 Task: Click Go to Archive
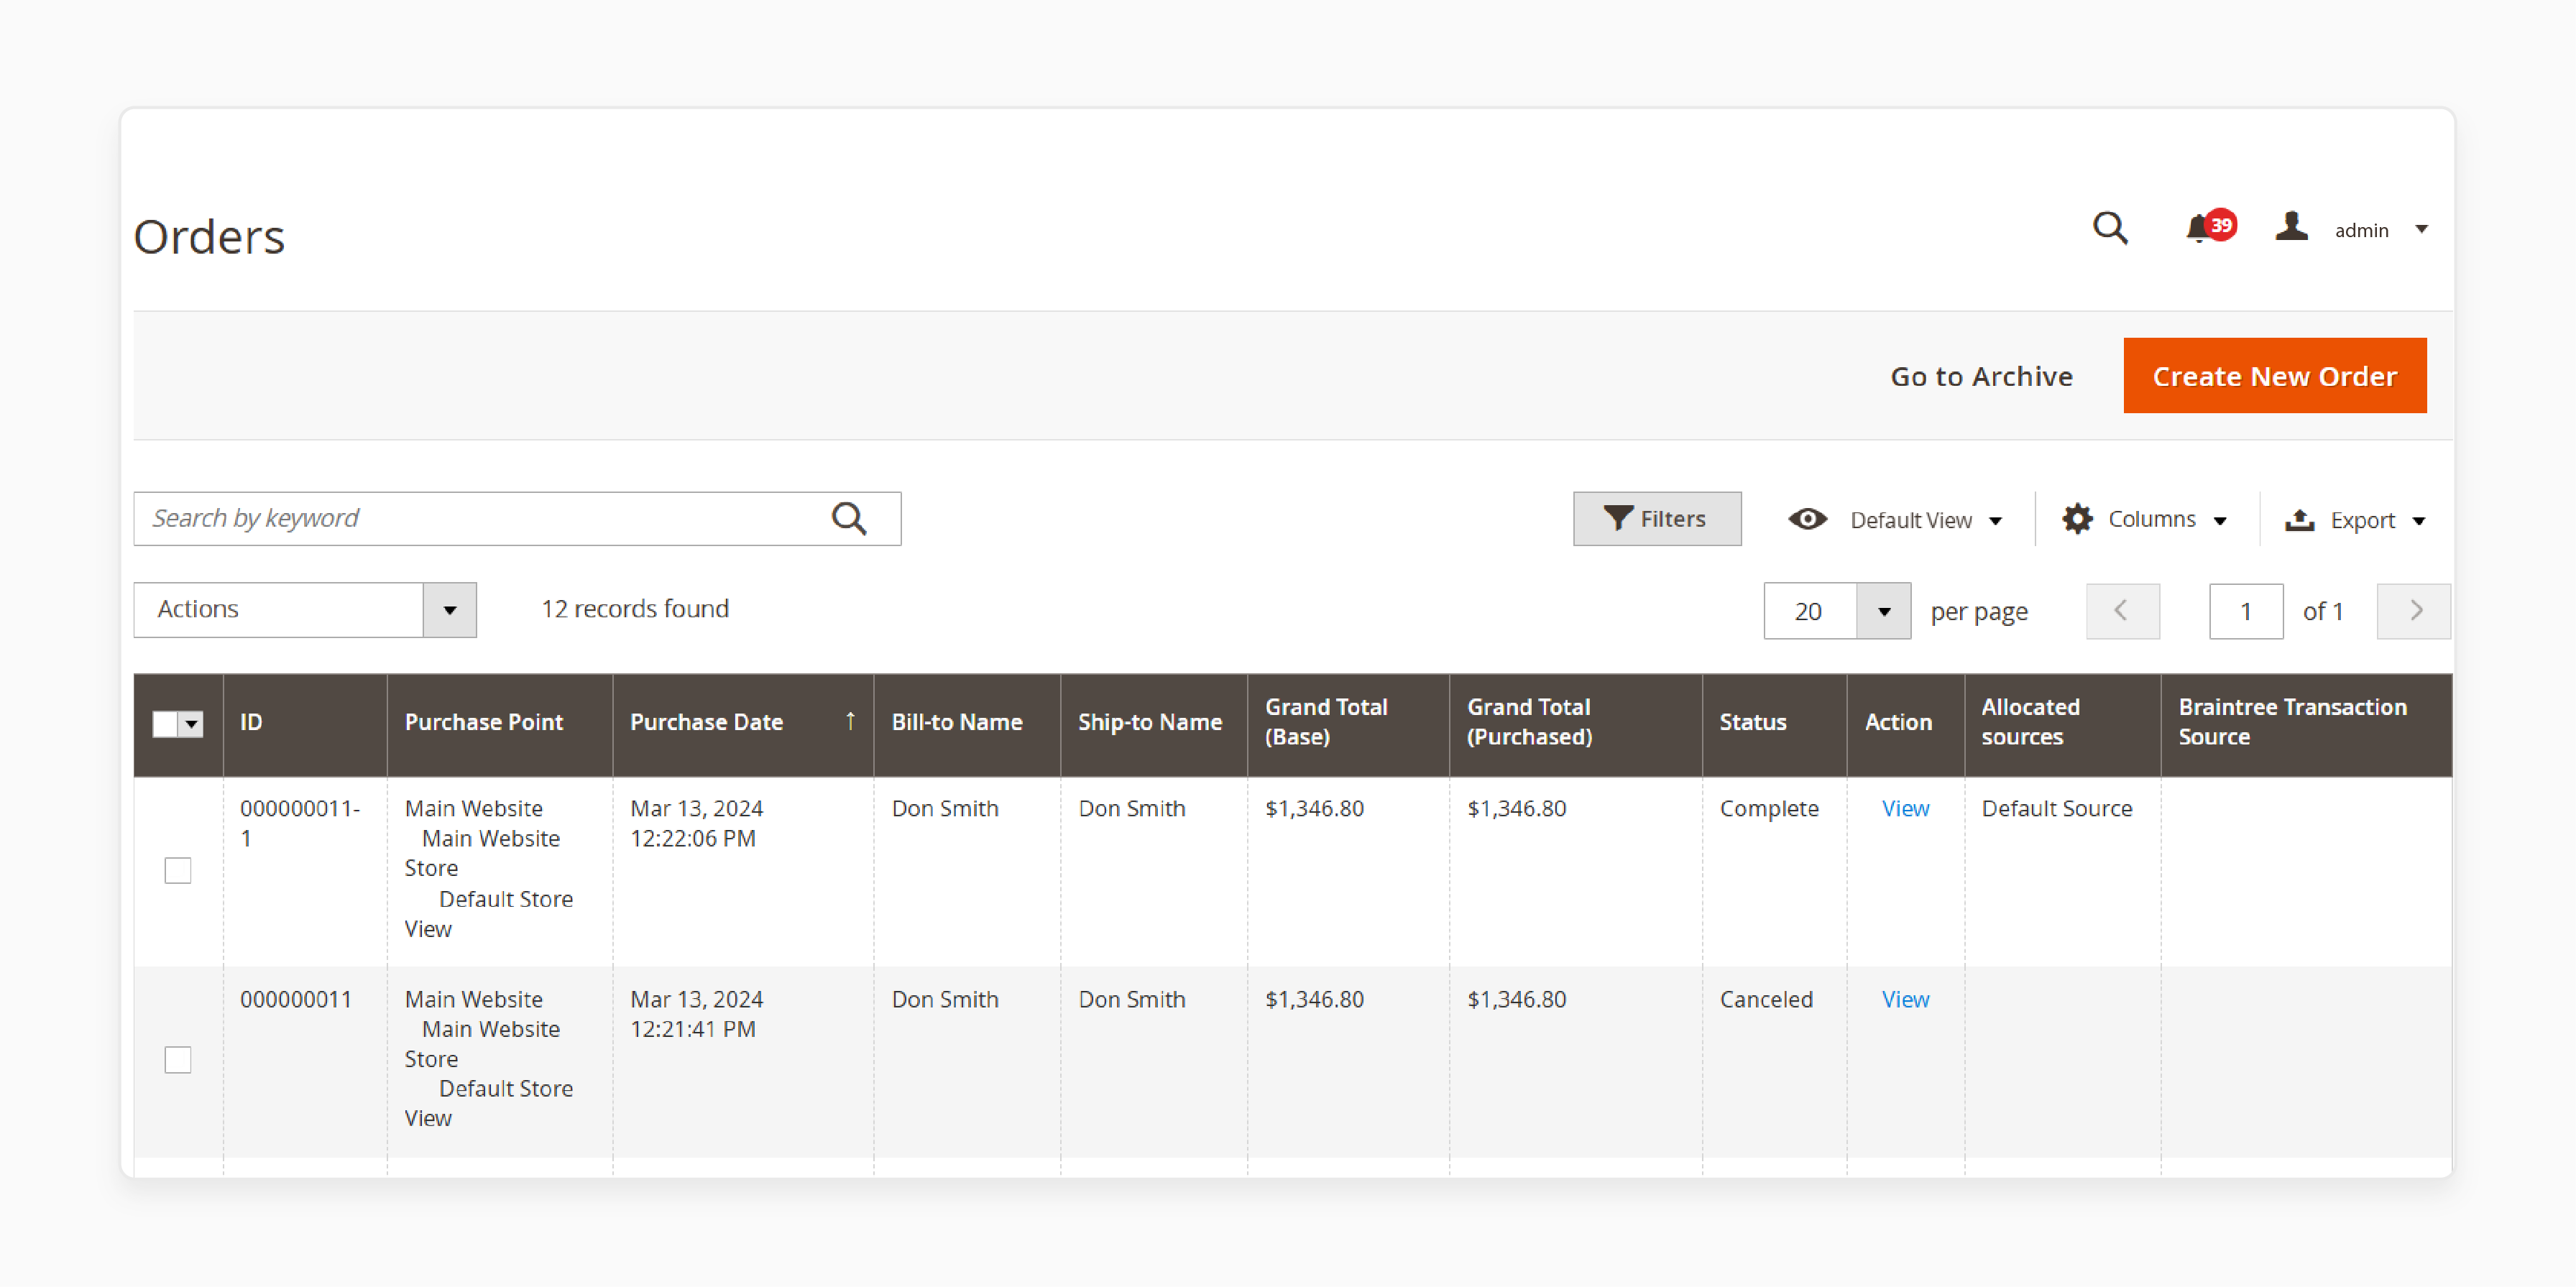pyautogui.click(x=1981, y=376)
